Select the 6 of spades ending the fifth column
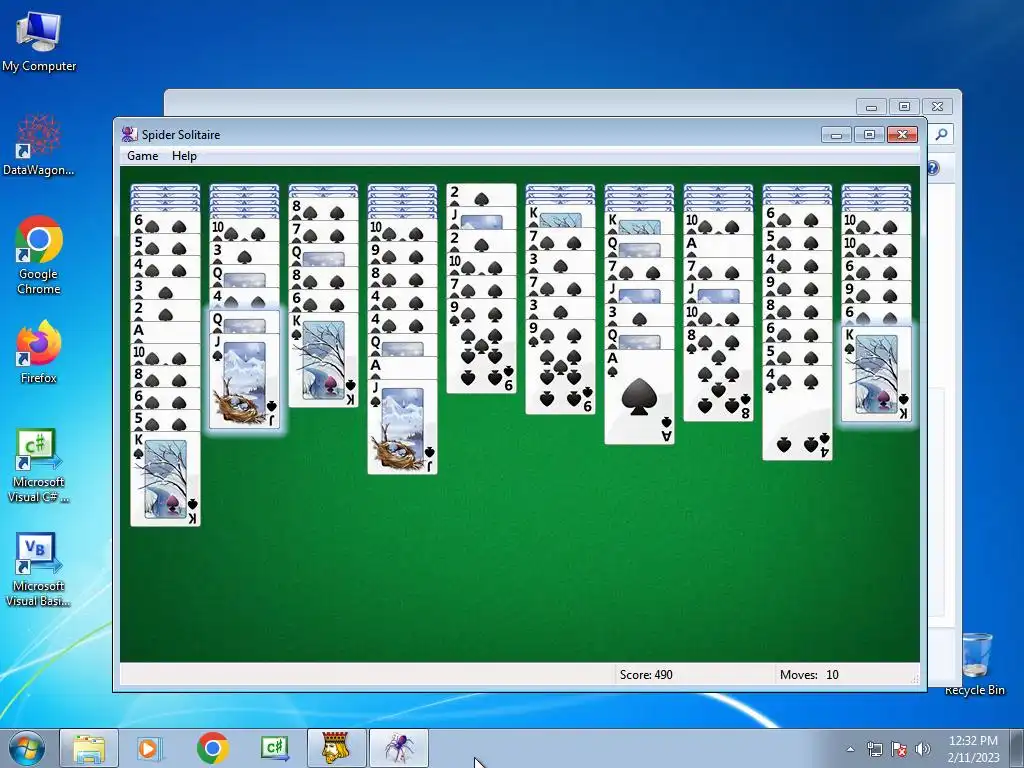This screenshot has height=768, width=1024. [x=481, y=345]
